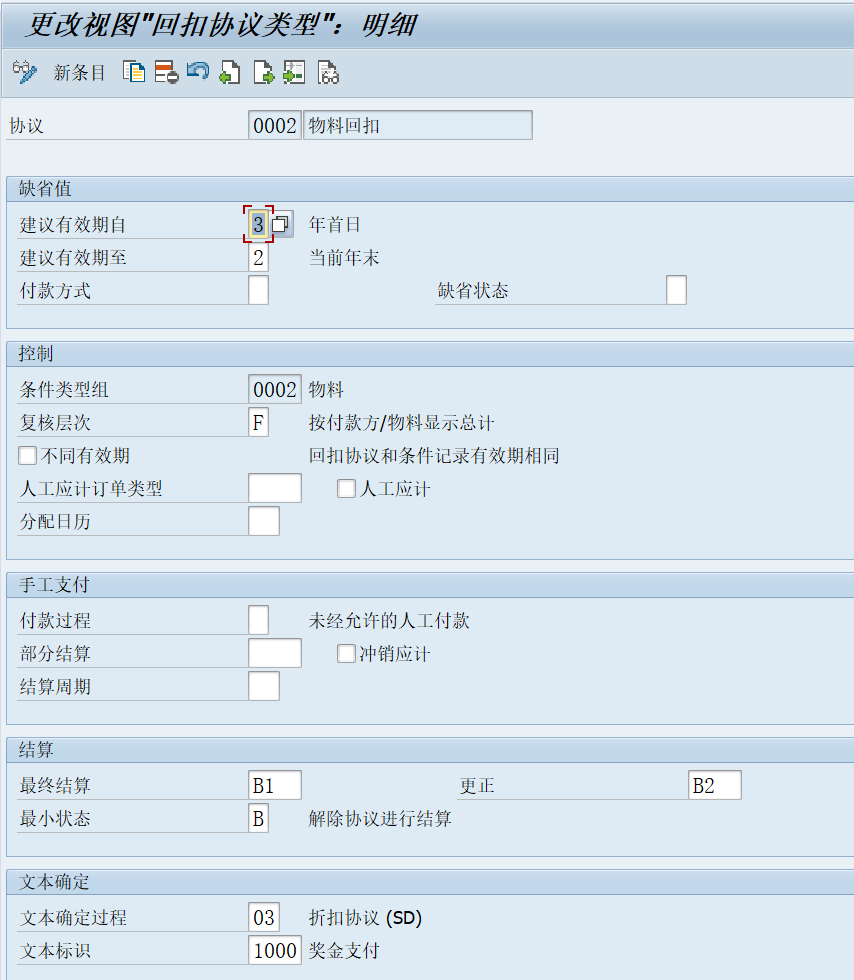Click the 文本标识 field containing 1000

[275, 950]
